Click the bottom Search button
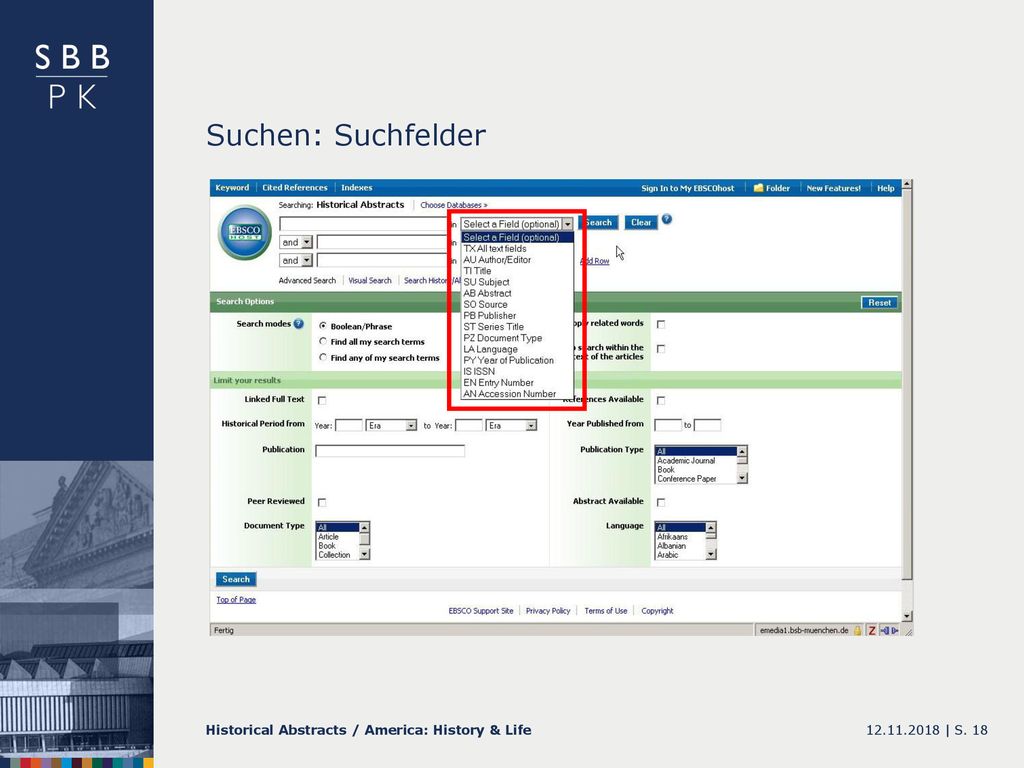Screen dimensions: 1024x768 (236, 579)
